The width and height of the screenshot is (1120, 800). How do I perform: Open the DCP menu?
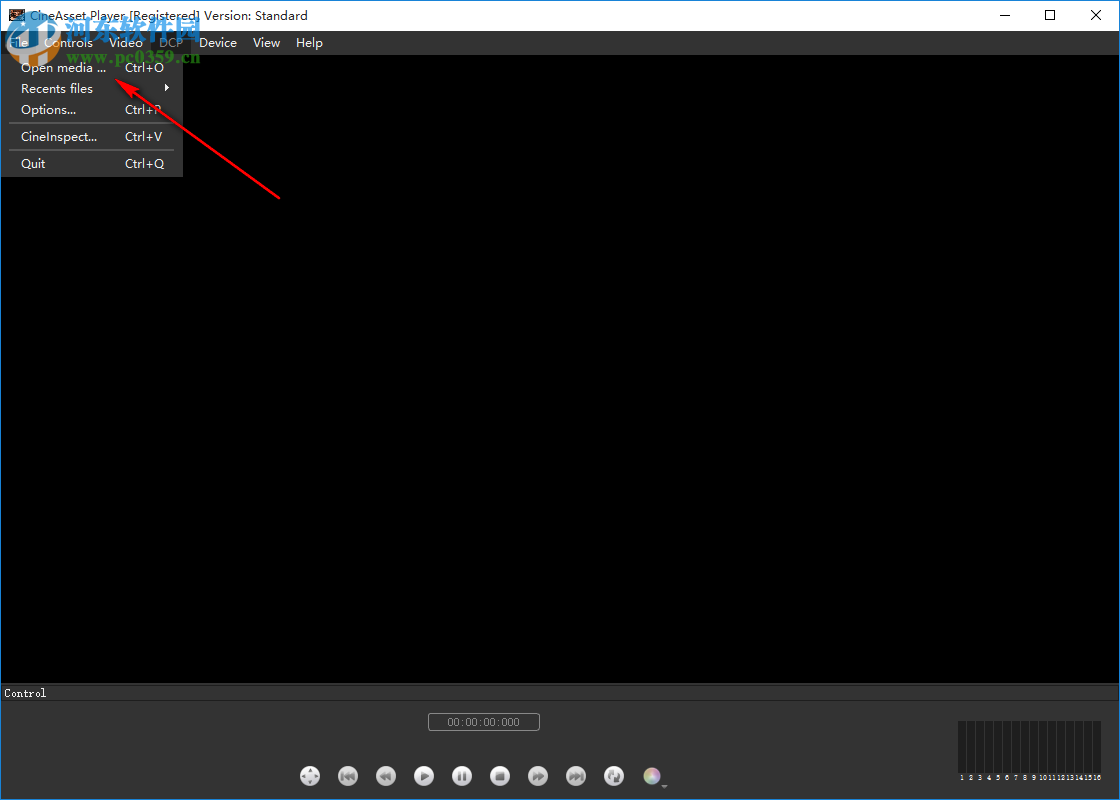(170, 42)
